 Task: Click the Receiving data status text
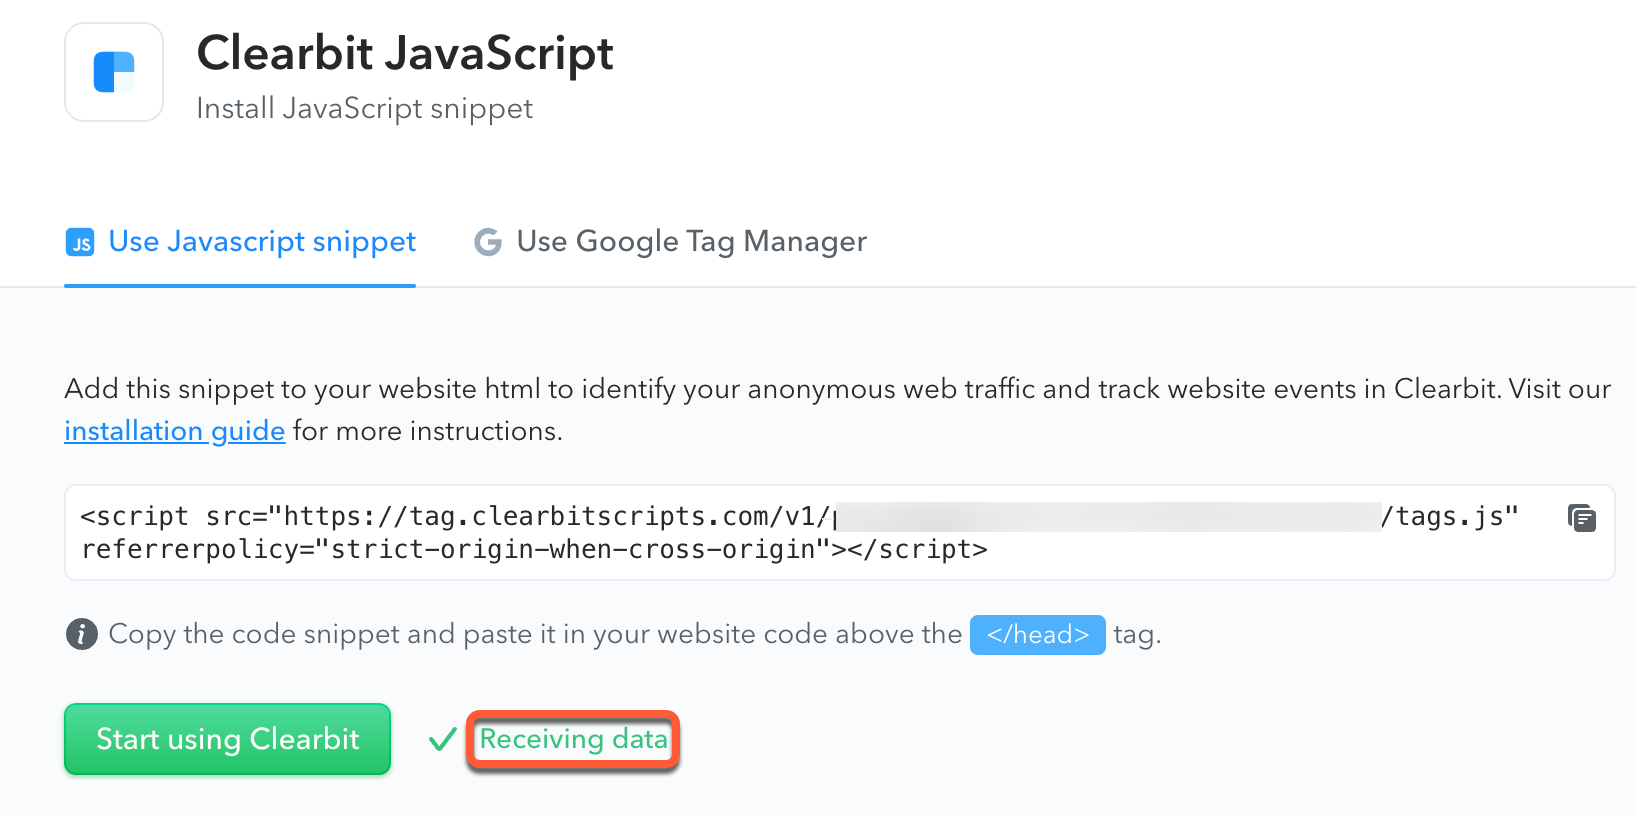point(574,739)
